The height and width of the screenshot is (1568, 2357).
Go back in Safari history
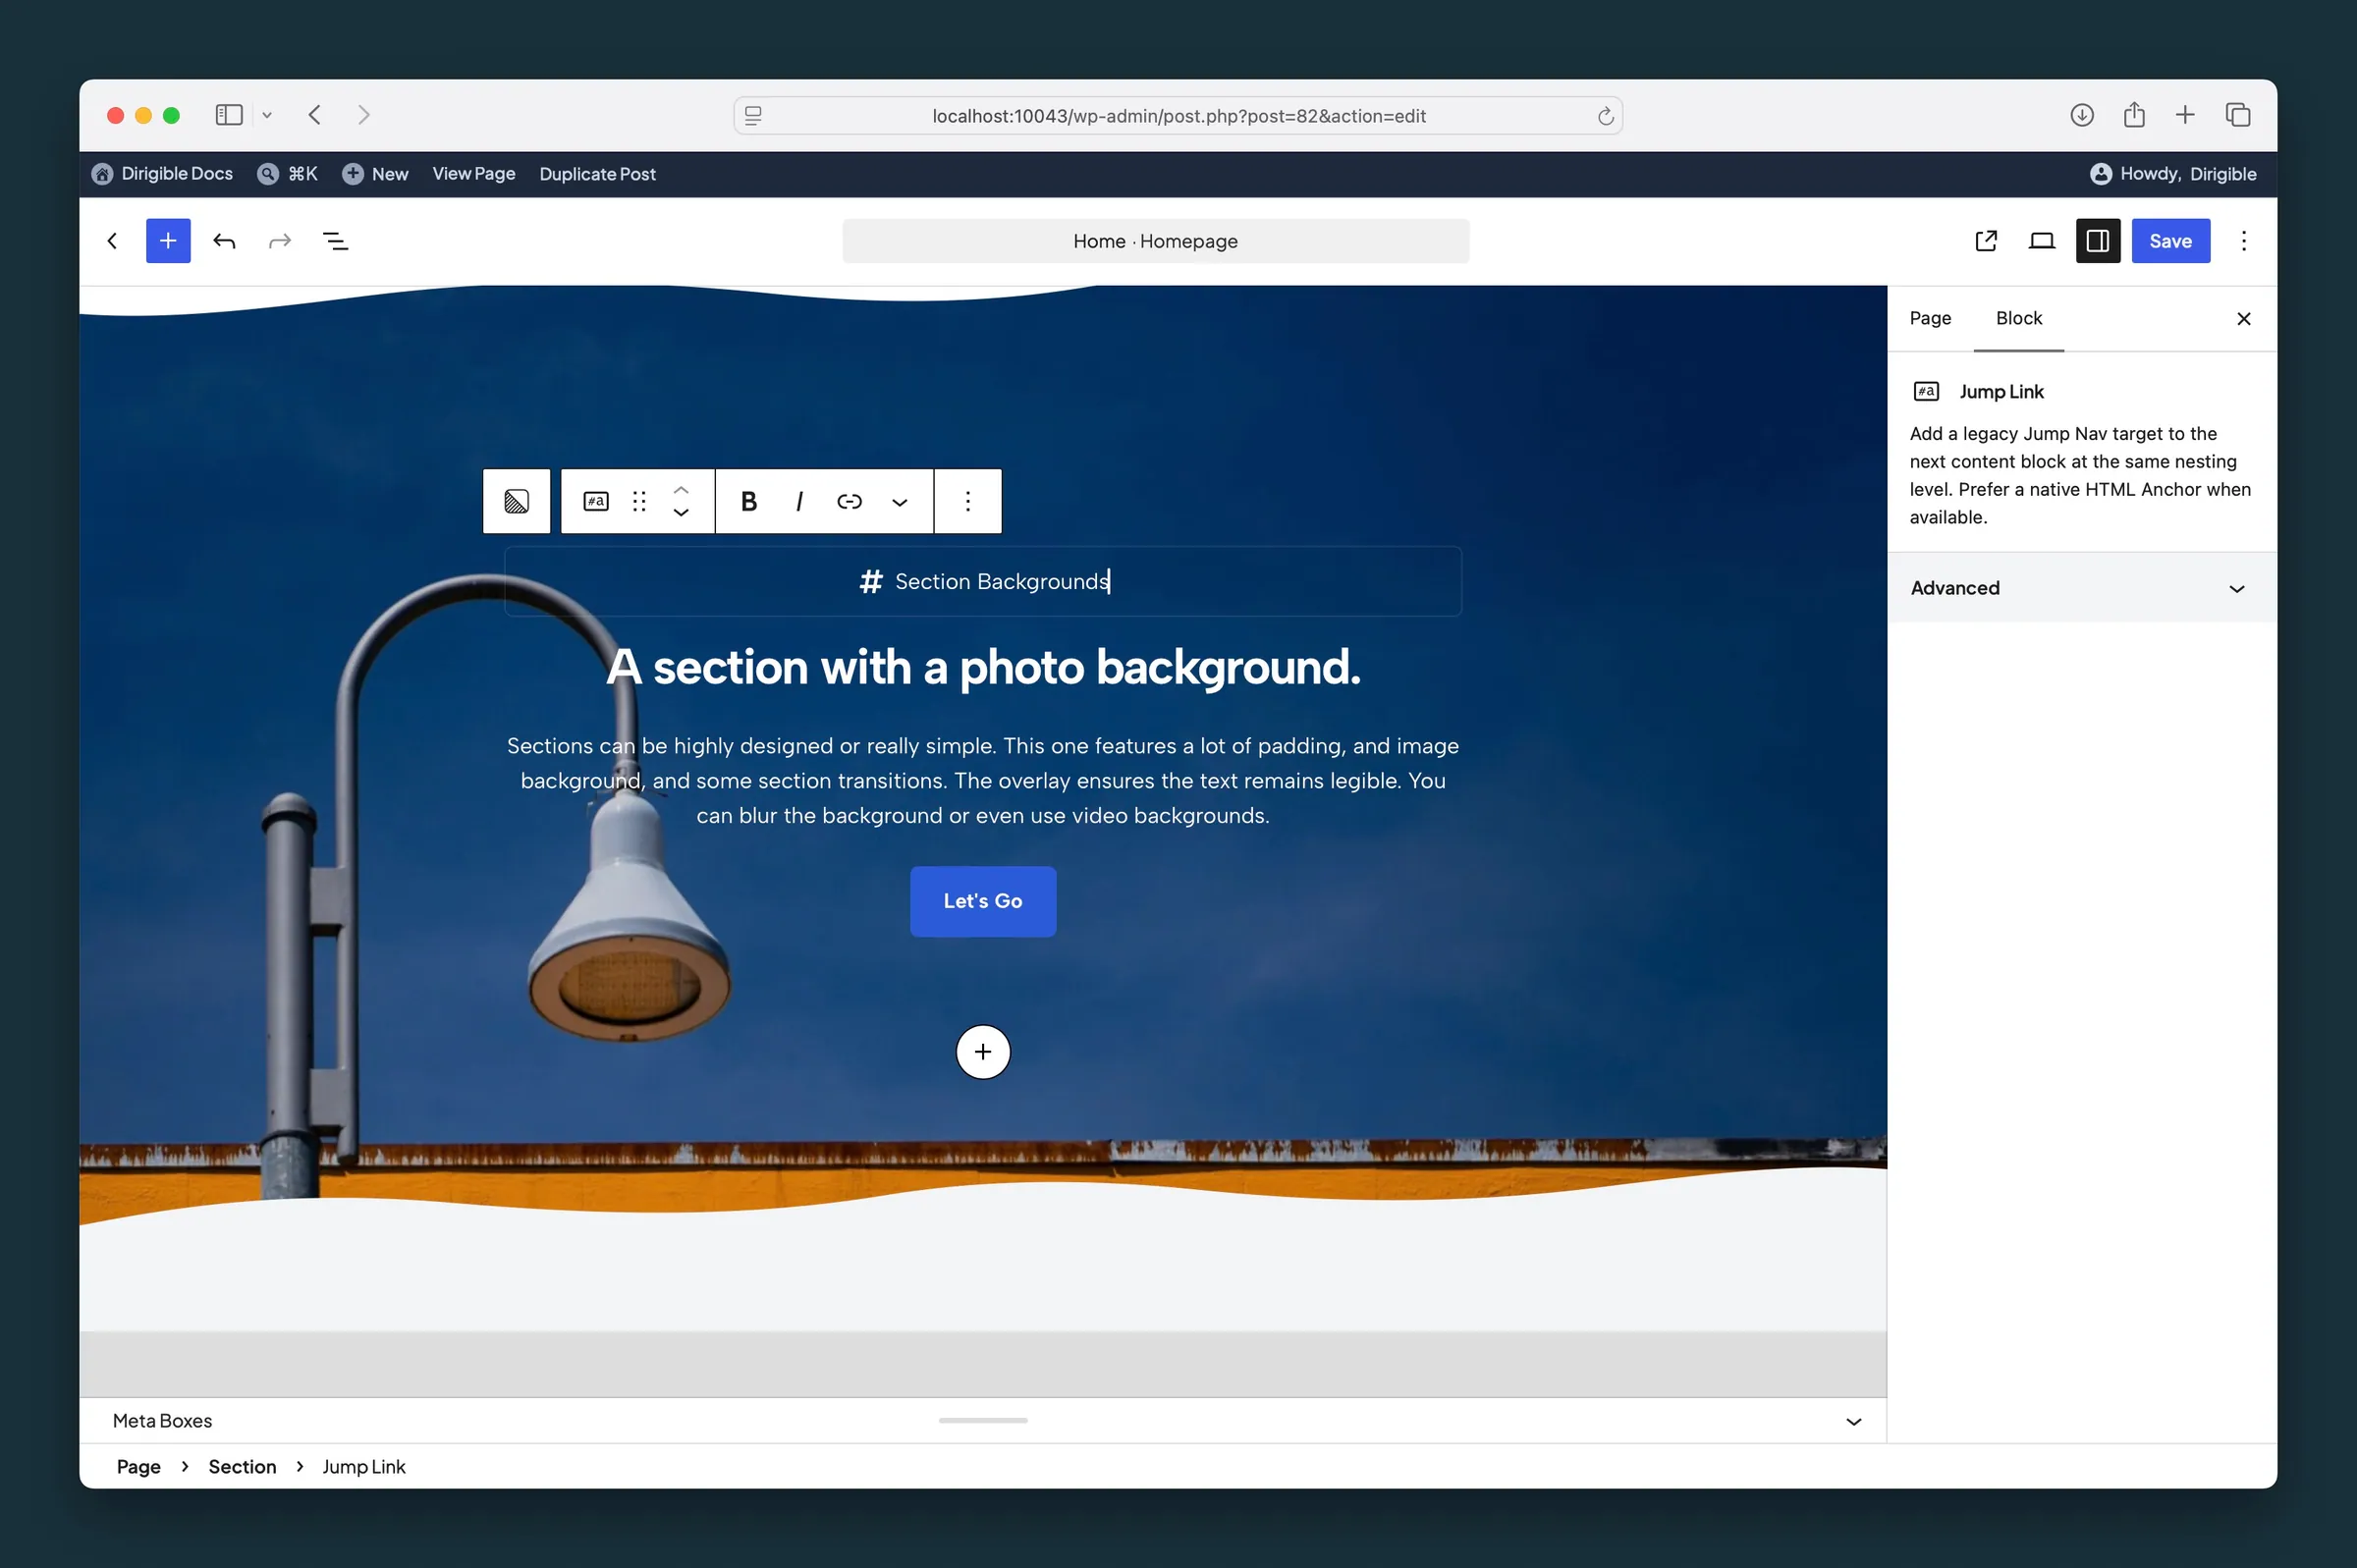[x=315, y=115]
